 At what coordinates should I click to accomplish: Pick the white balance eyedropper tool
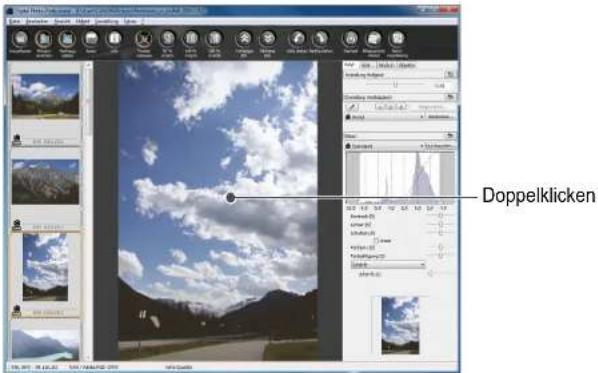pos(352,107)
